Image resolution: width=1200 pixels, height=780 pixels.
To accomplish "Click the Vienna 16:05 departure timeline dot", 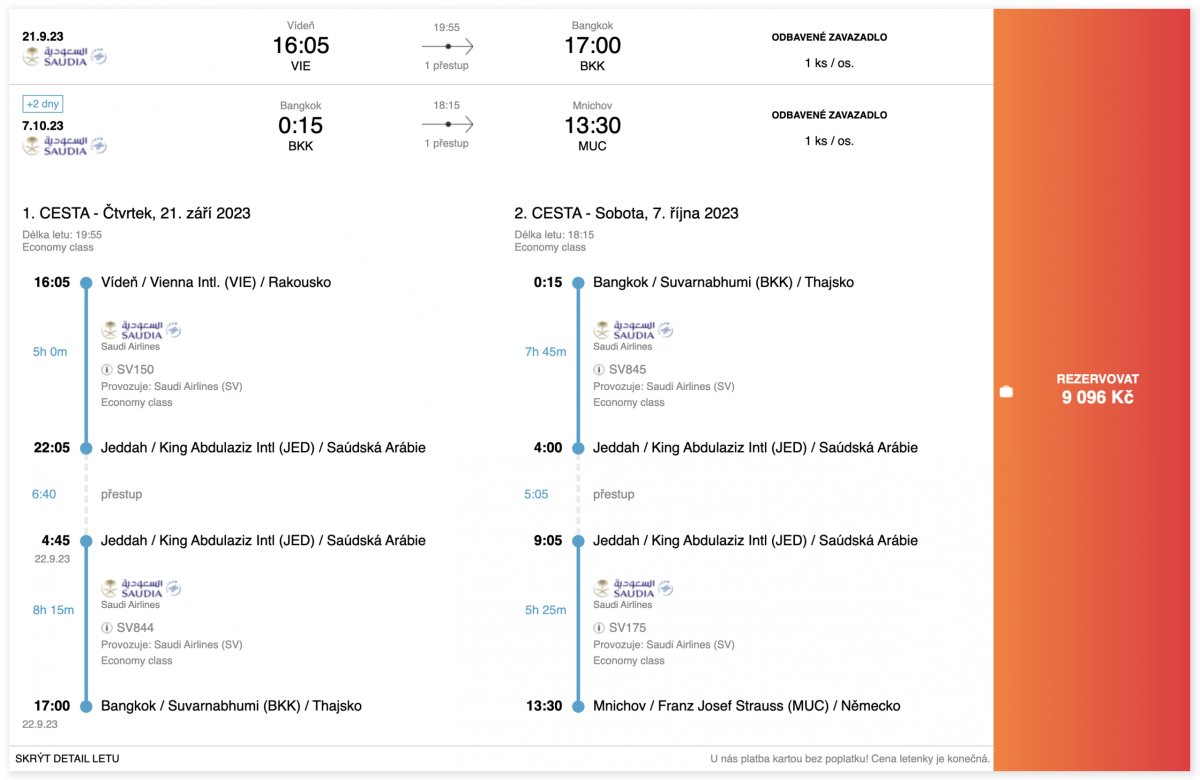I will (x=86, y=283).
